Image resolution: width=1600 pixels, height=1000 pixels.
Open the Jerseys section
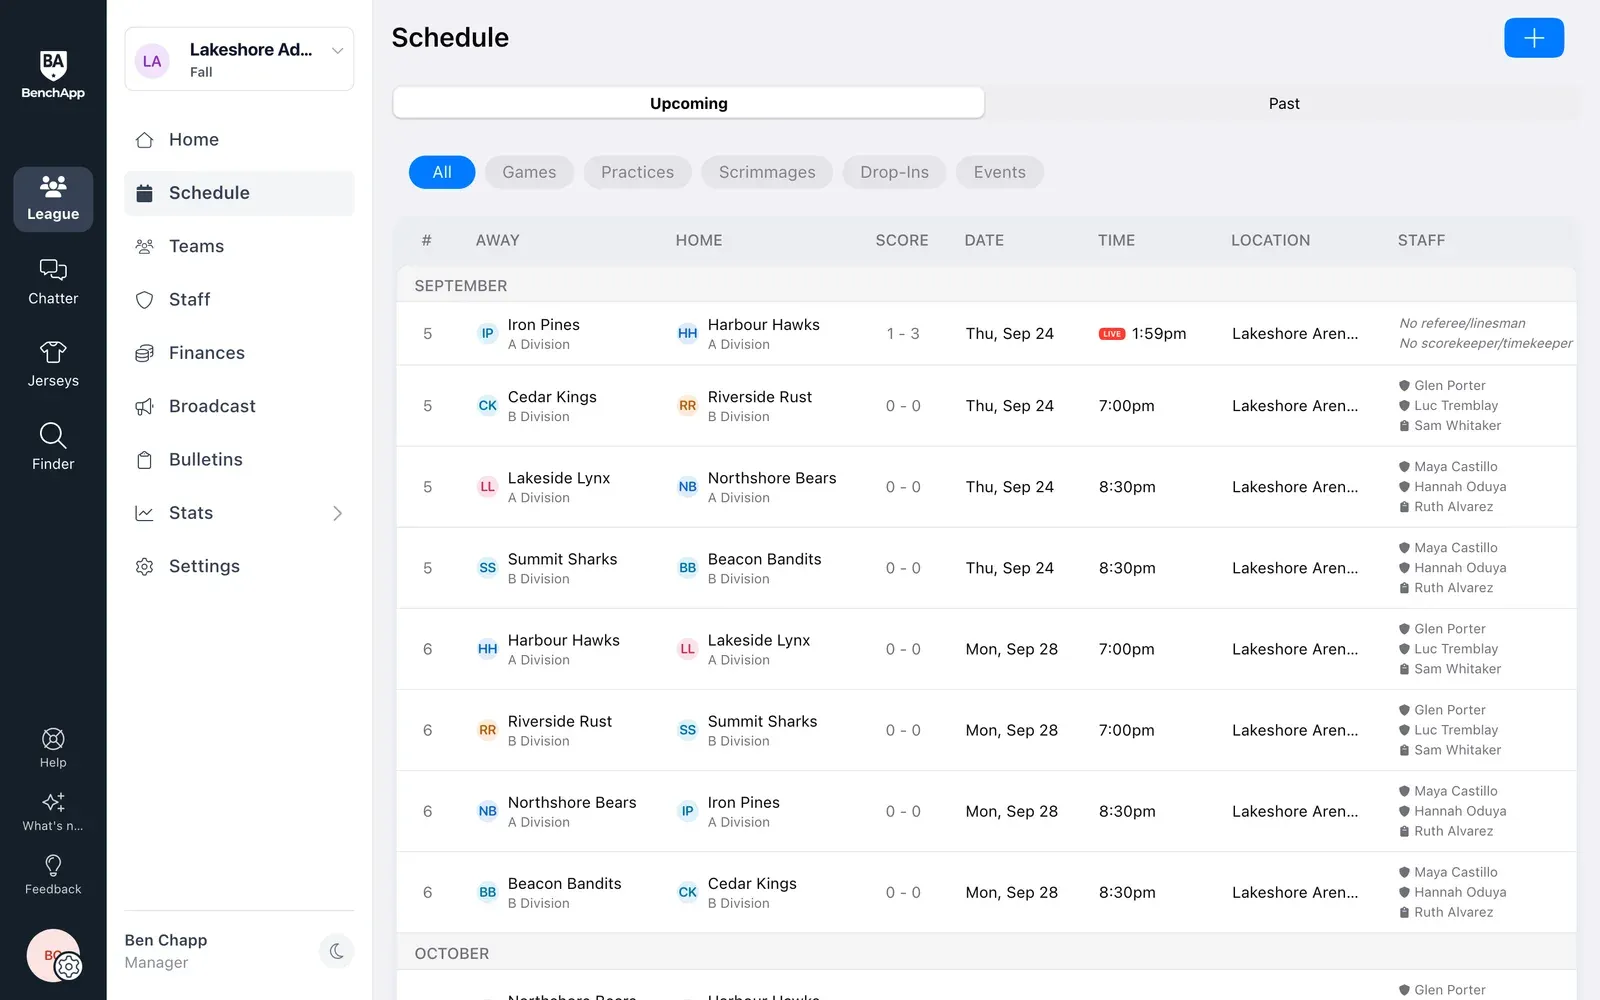pos(53,365)
